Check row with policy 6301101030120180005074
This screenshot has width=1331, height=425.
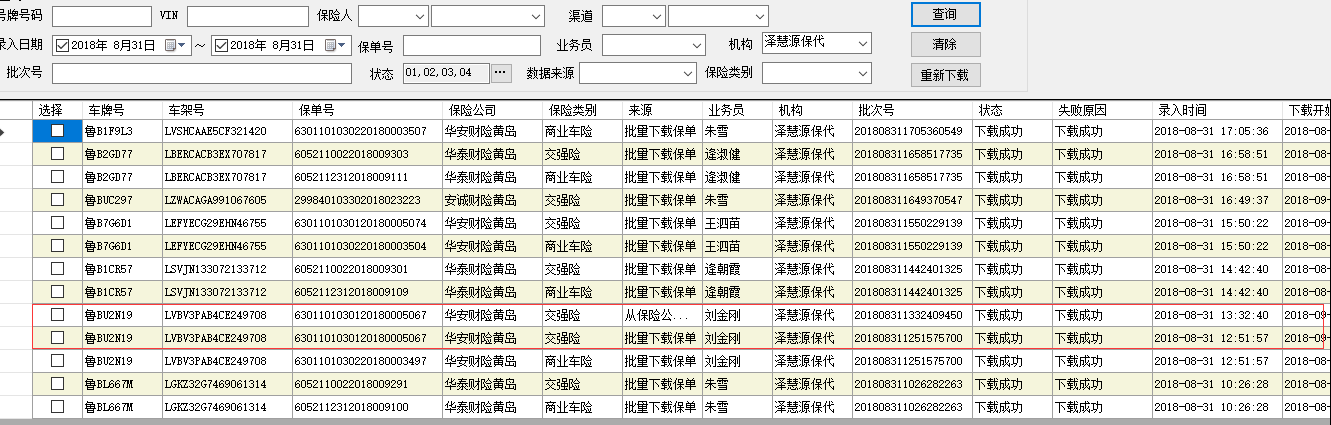pyautogui.click(x=58, y=223)
